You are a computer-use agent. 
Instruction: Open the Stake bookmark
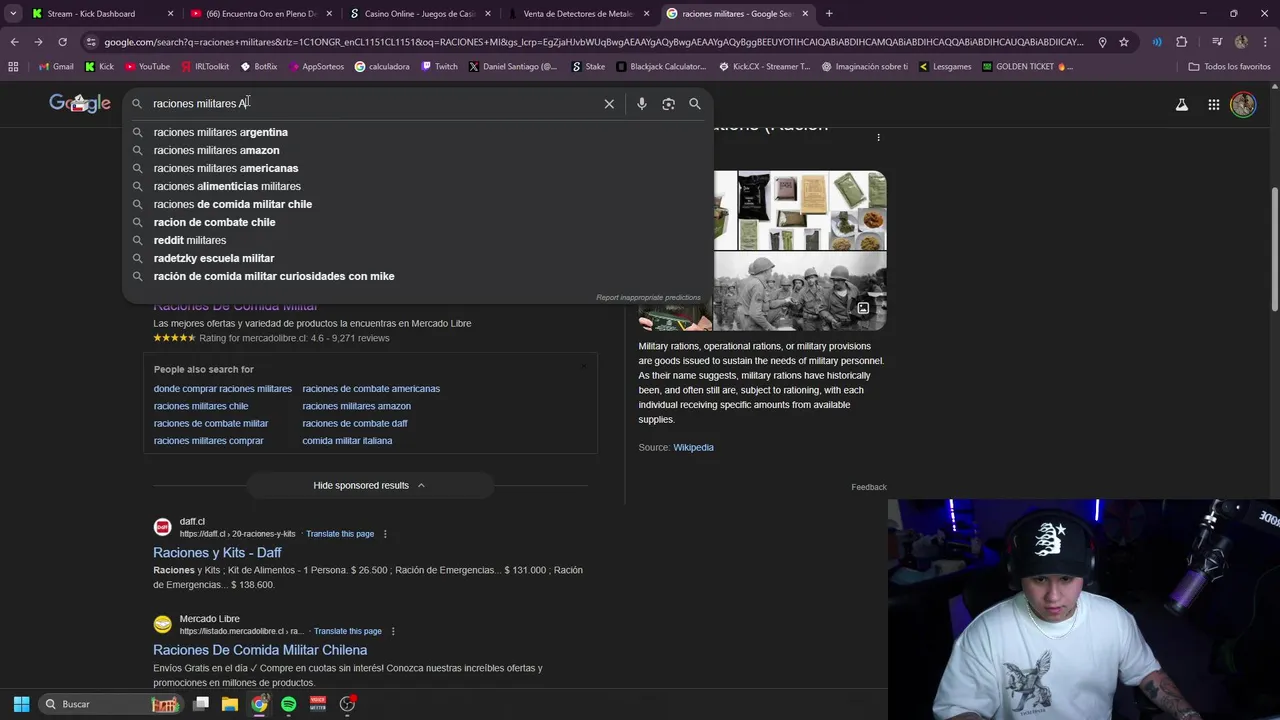tap(588, 67)
